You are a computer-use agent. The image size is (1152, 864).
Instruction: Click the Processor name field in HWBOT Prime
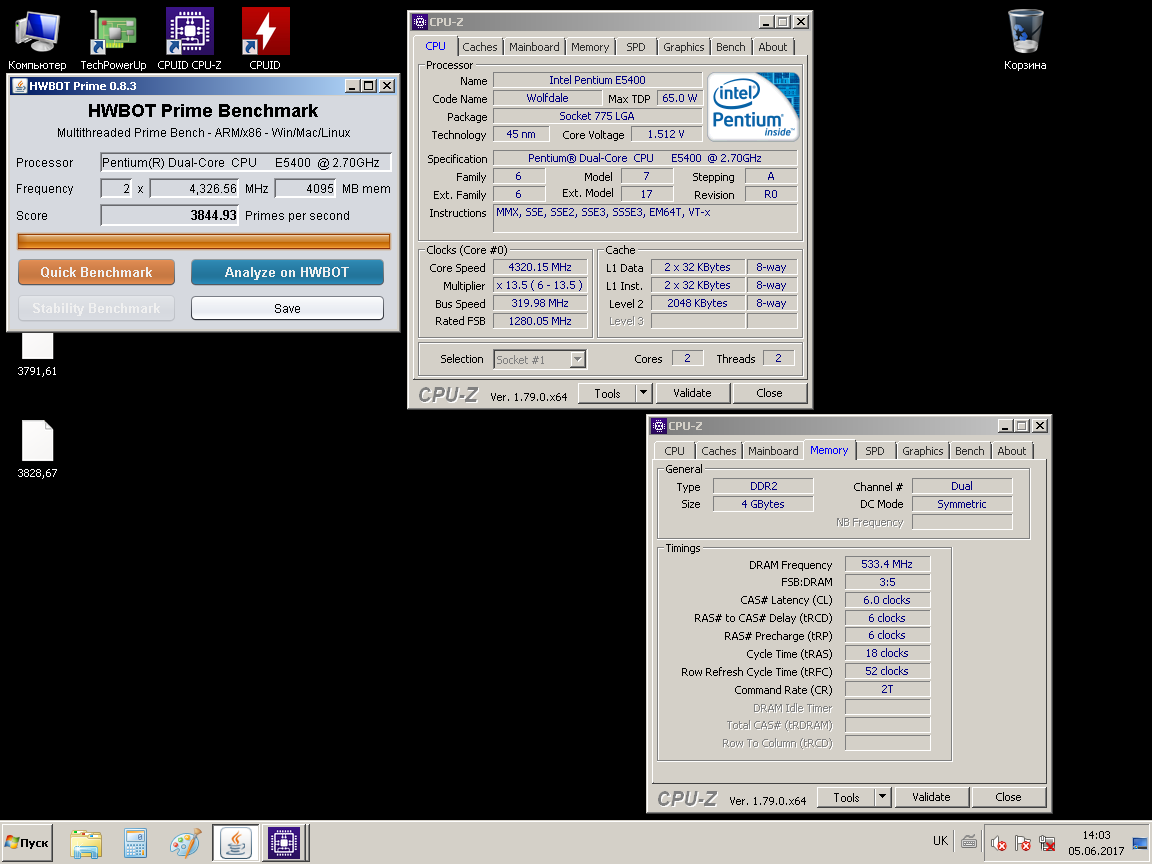pos(245,162)
